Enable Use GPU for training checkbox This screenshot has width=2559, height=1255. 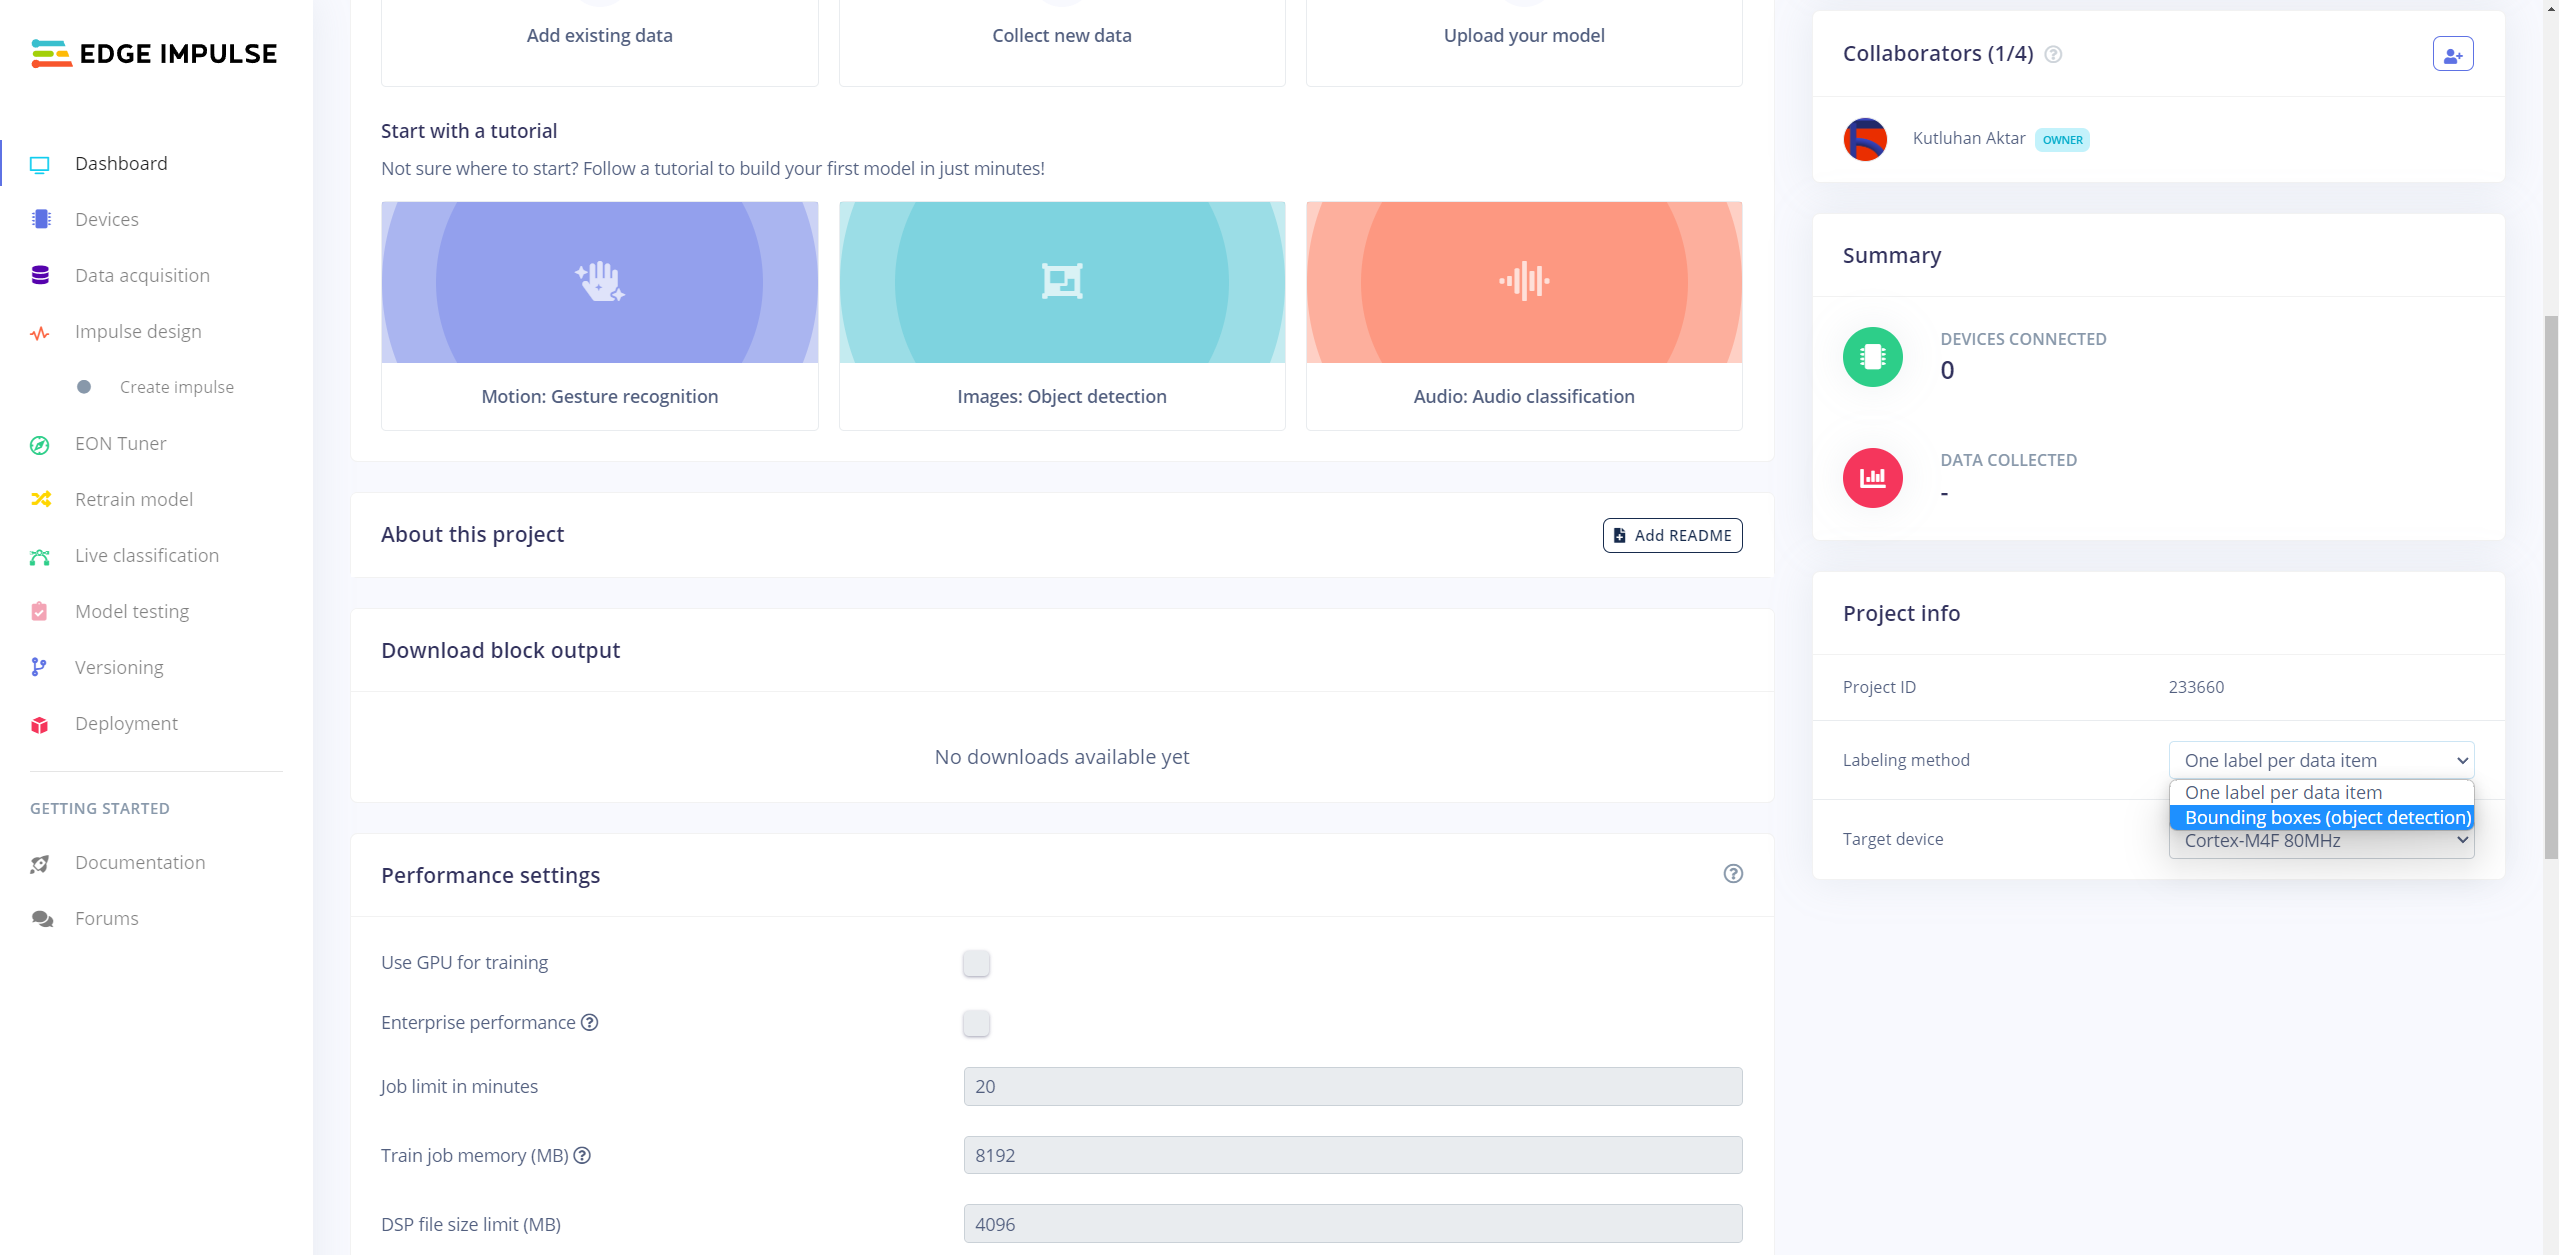pyautogui.click(x=976, y=963)
